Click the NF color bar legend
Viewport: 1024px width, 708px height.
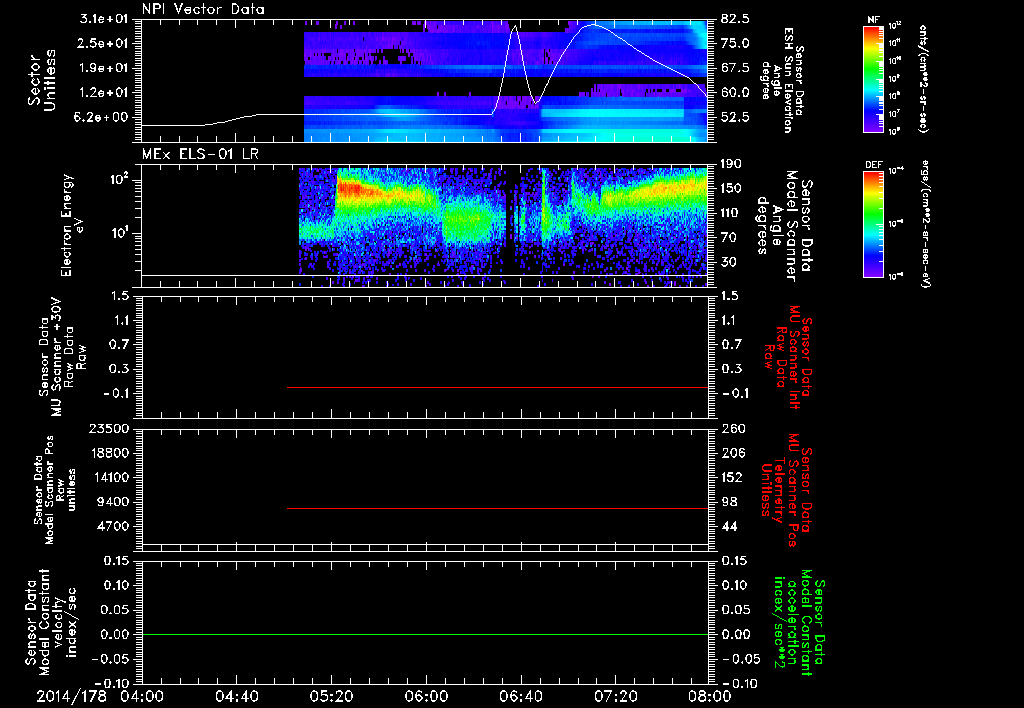[x=873, y=78]
